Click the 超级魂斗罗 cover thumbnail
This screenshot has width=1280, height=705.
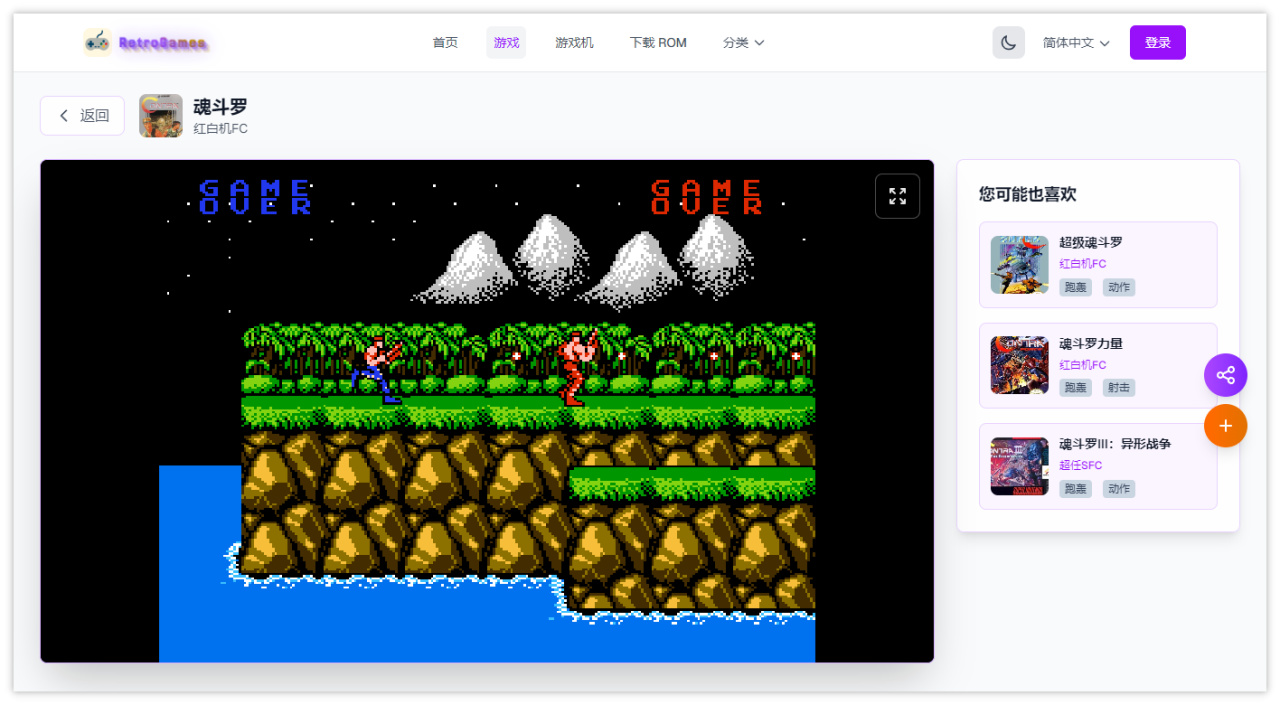1020,265
